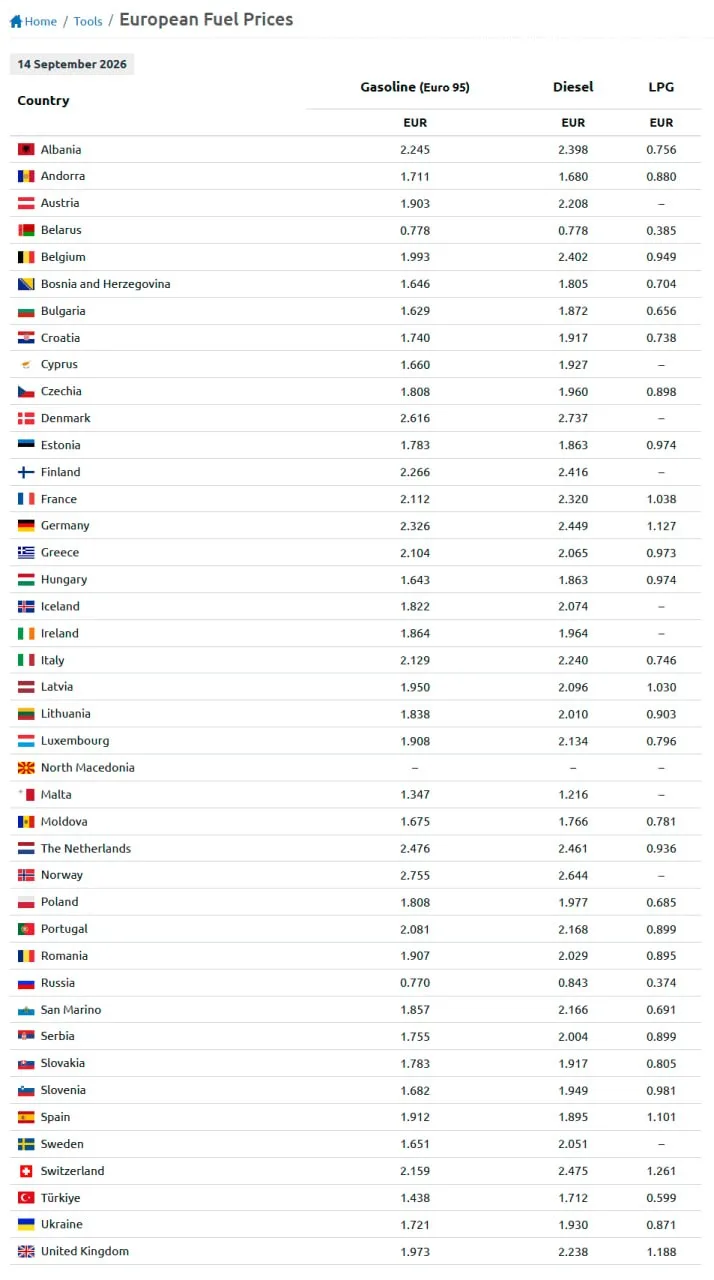Click the Home icon in breadcrumb
The height and width of the screenshot is (1280, 714).
point(16,21)
